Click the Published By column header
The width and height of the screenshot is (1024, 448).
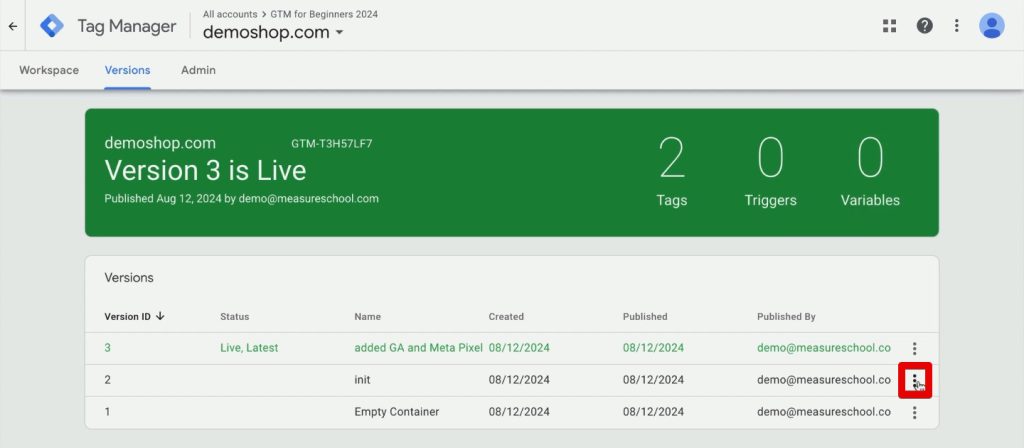point(786,317)
